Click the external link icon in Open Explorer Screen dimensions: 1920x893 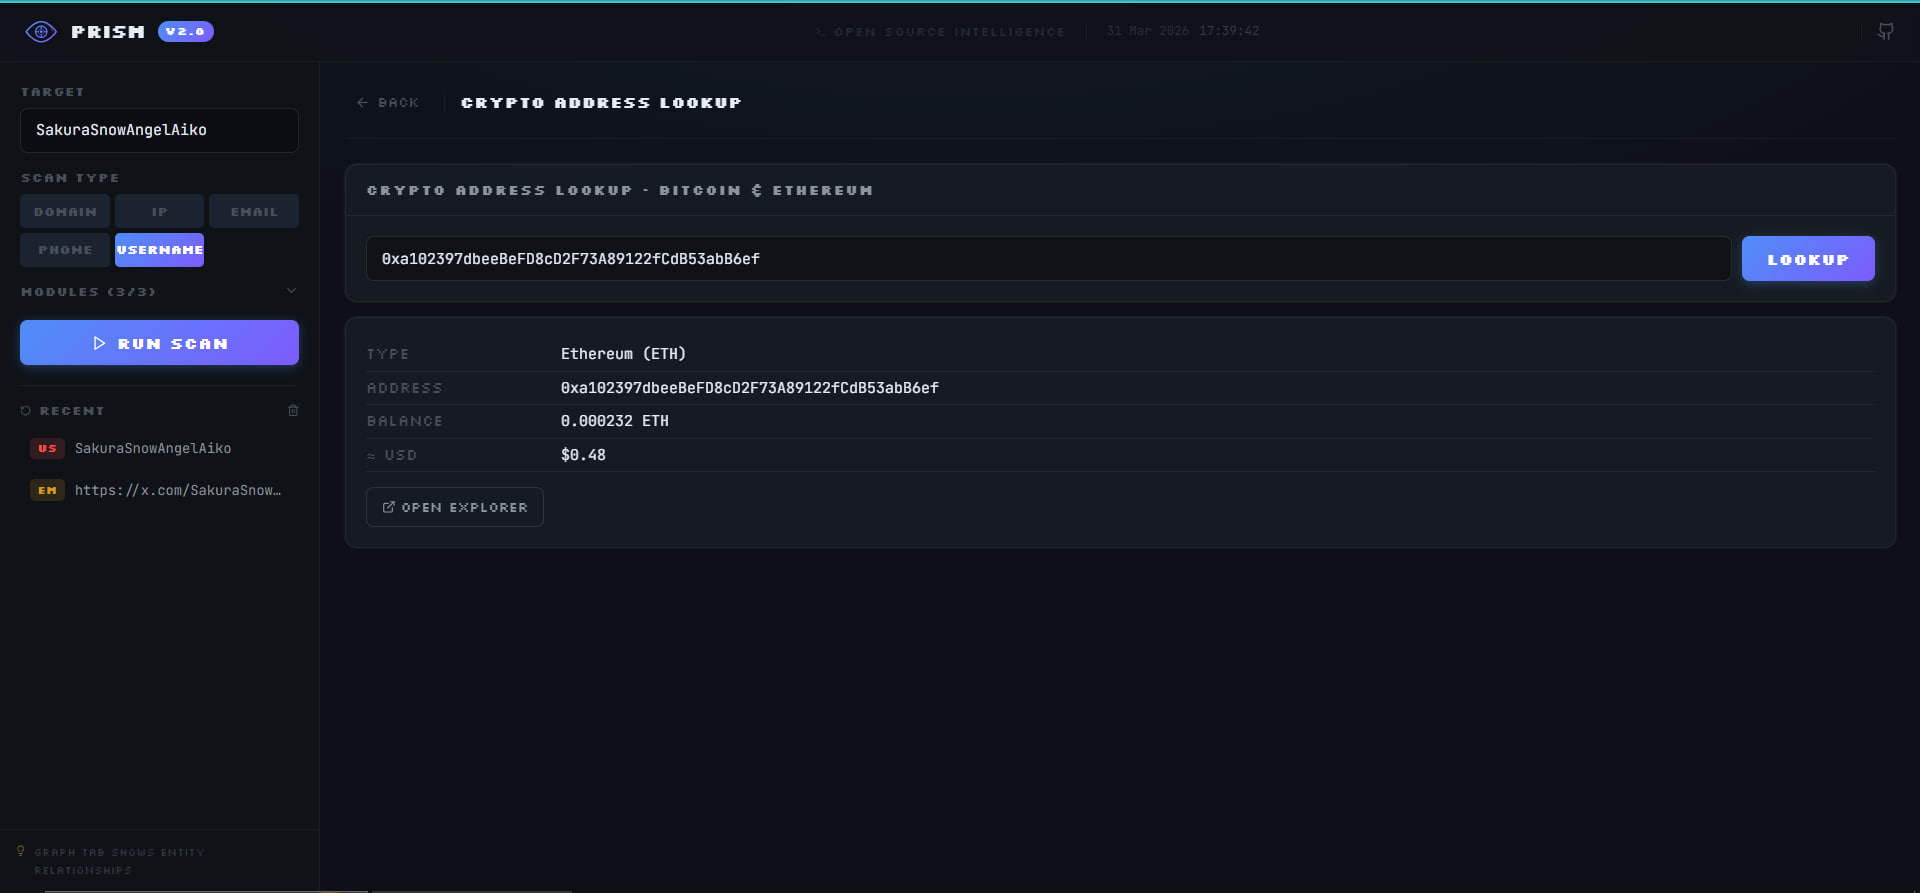point(389,507)
